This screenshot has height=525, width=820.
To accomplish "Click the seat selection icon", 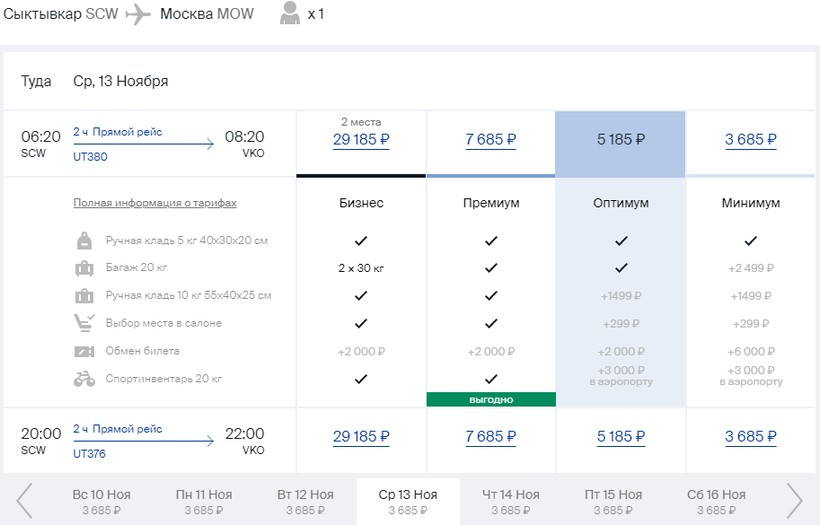I will 84,323.
